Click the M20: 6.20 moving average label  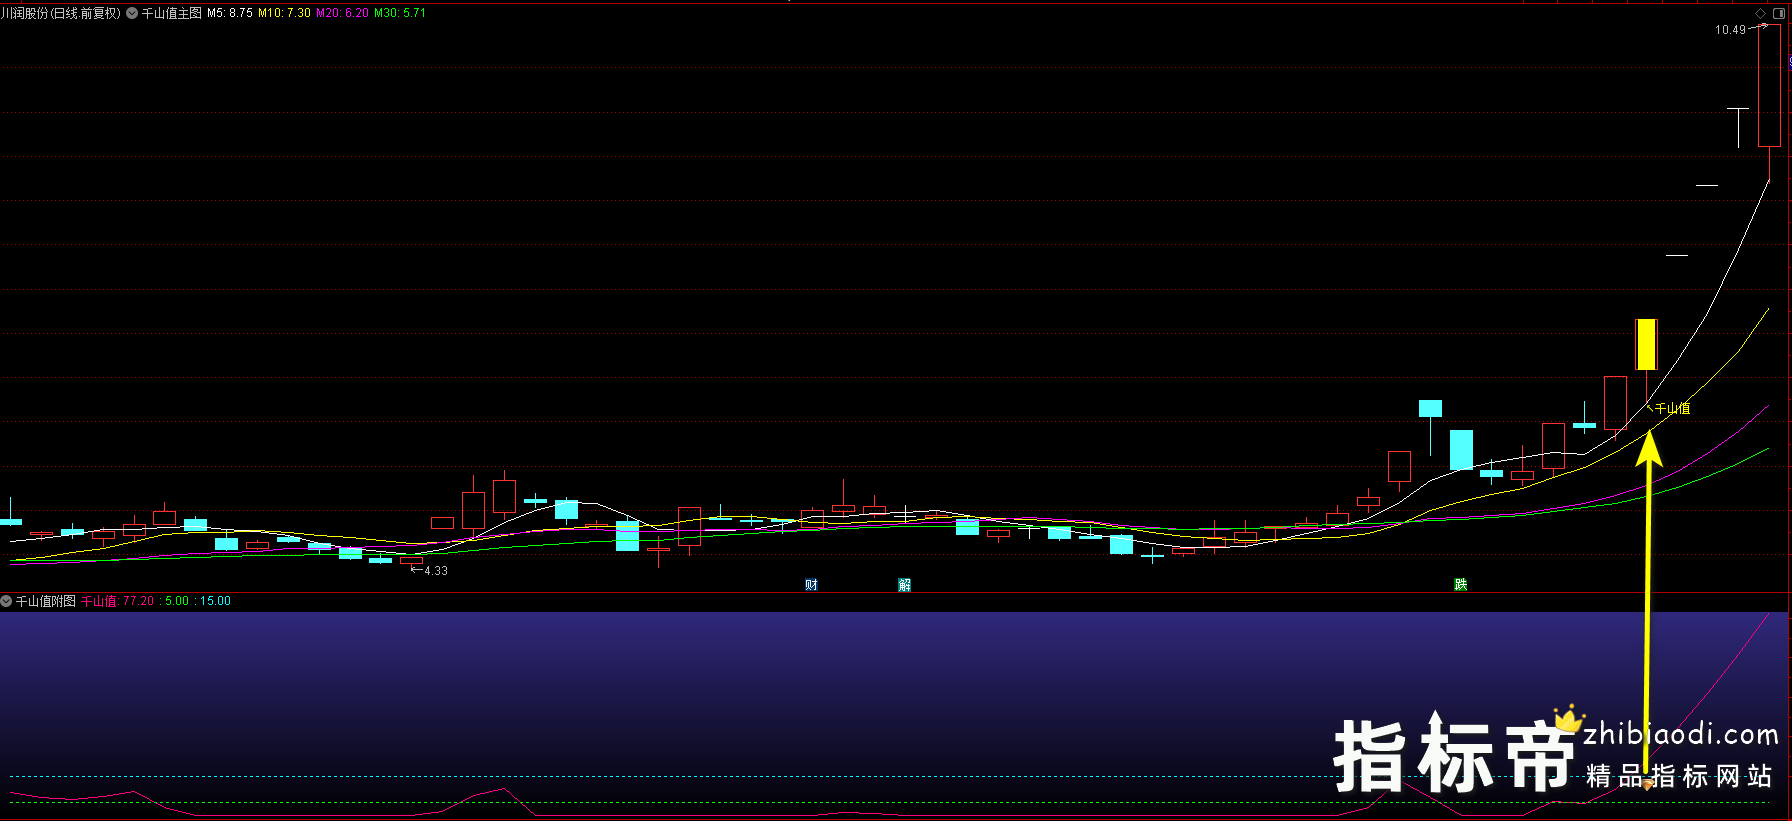tap(342, 13)
